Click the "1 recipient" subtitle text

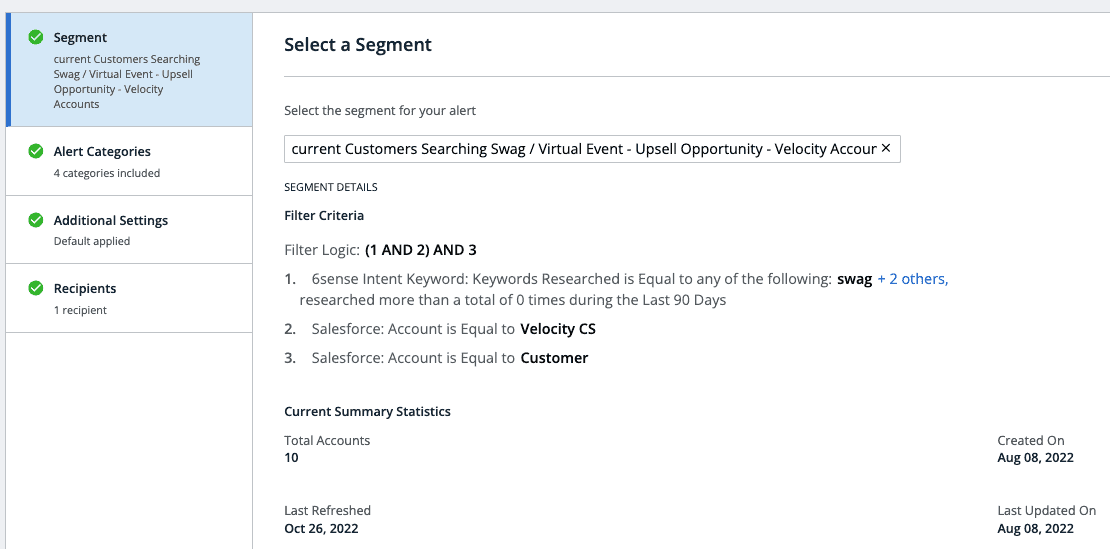click(x=80, y=310)
